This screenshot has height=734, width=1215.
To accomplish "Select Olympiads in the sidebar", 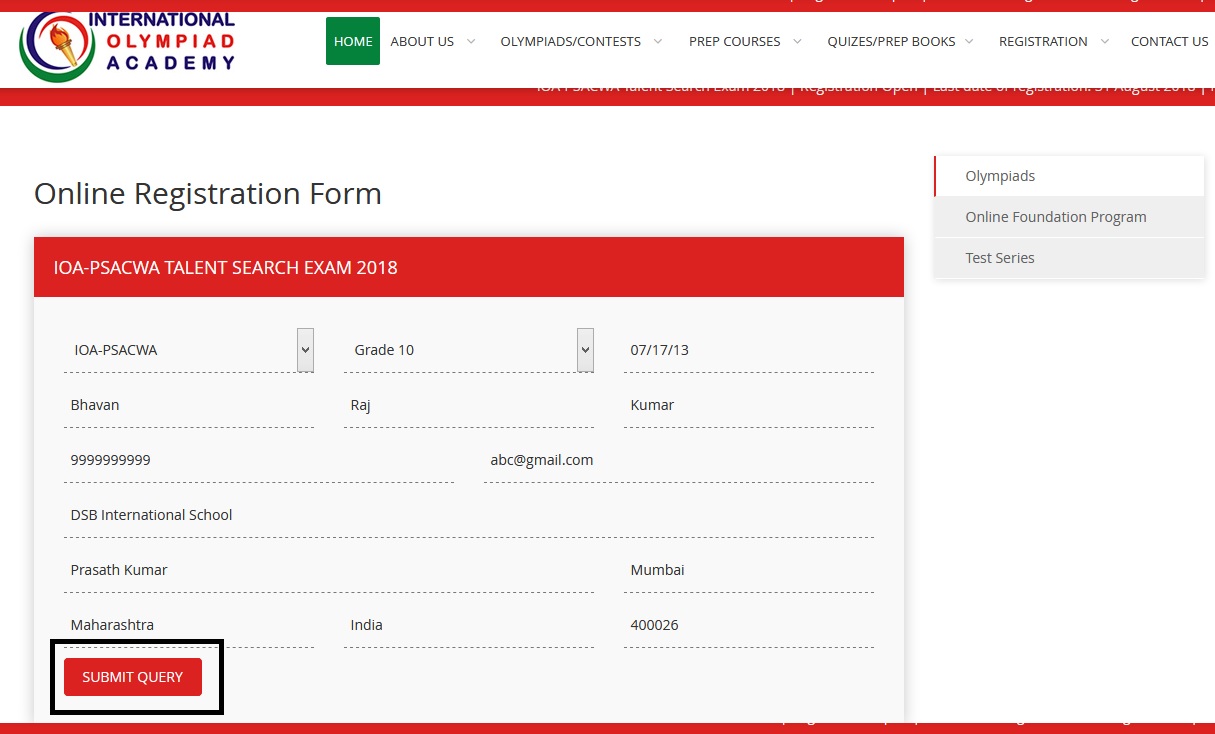I will coord(1000,176).
